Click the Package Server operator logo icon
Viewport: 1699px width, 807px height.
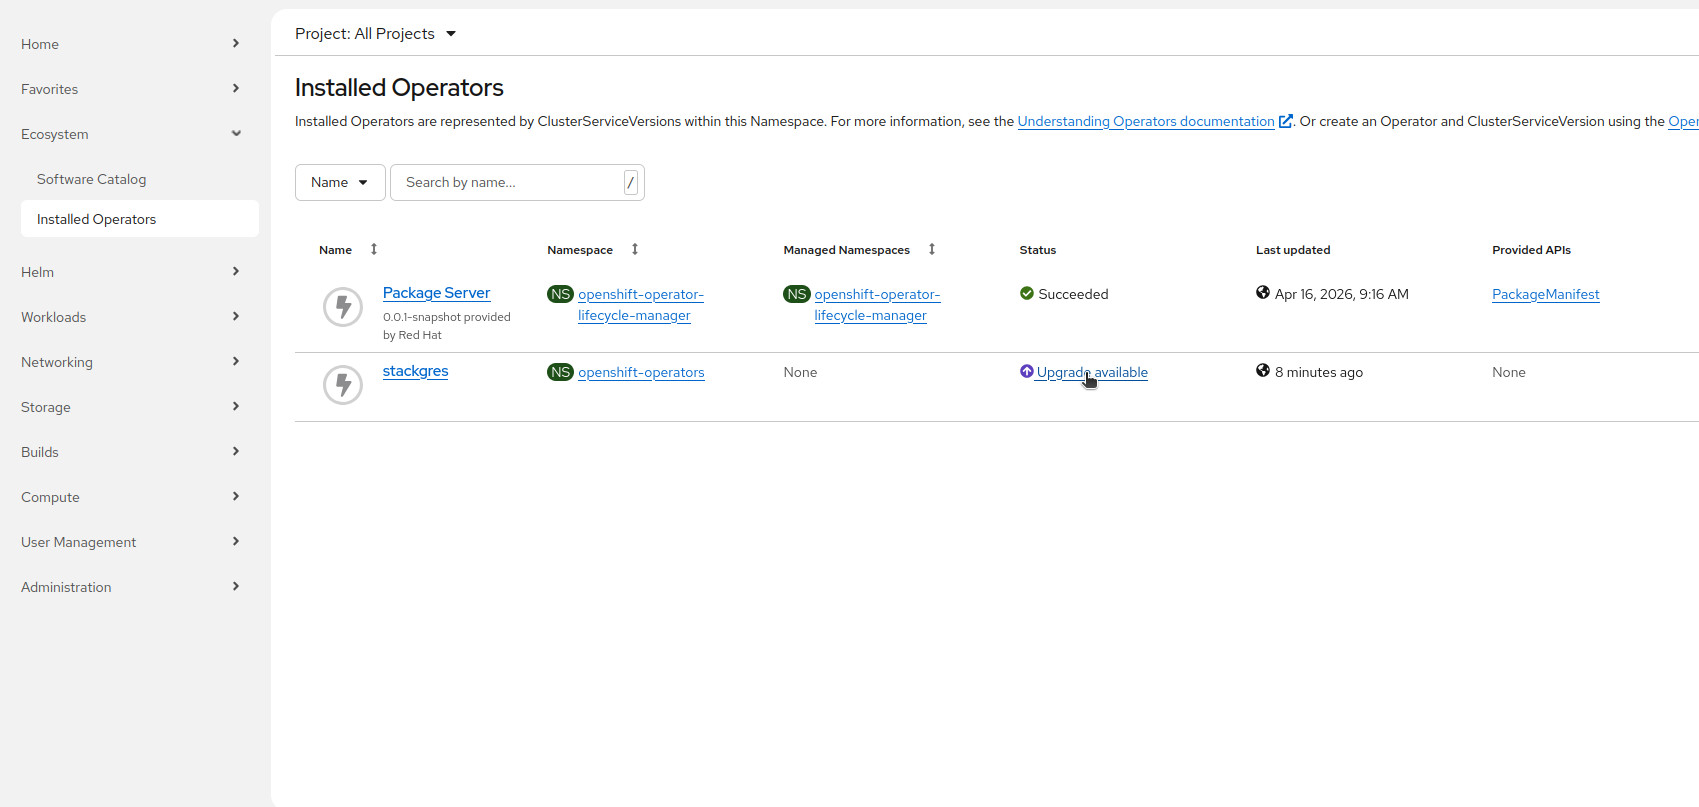tap(343, 307)
